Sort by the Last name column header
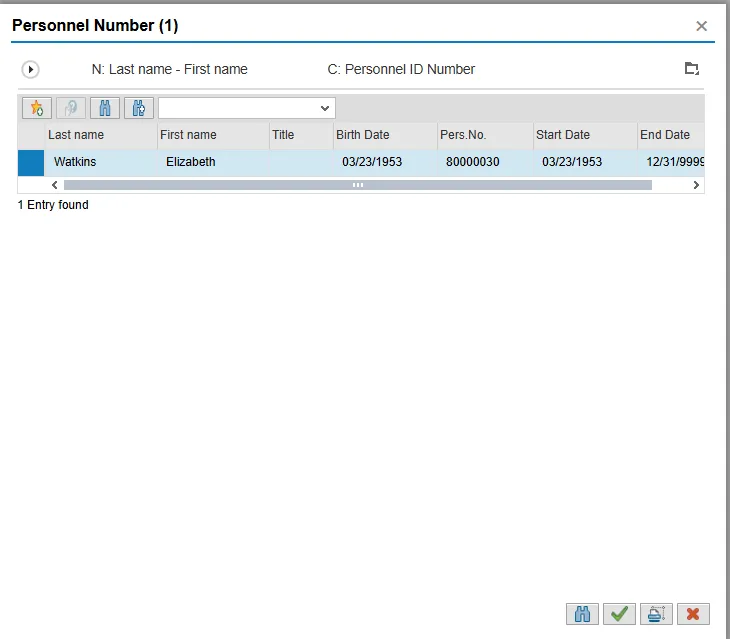730x639 pixels. [76, 135]
